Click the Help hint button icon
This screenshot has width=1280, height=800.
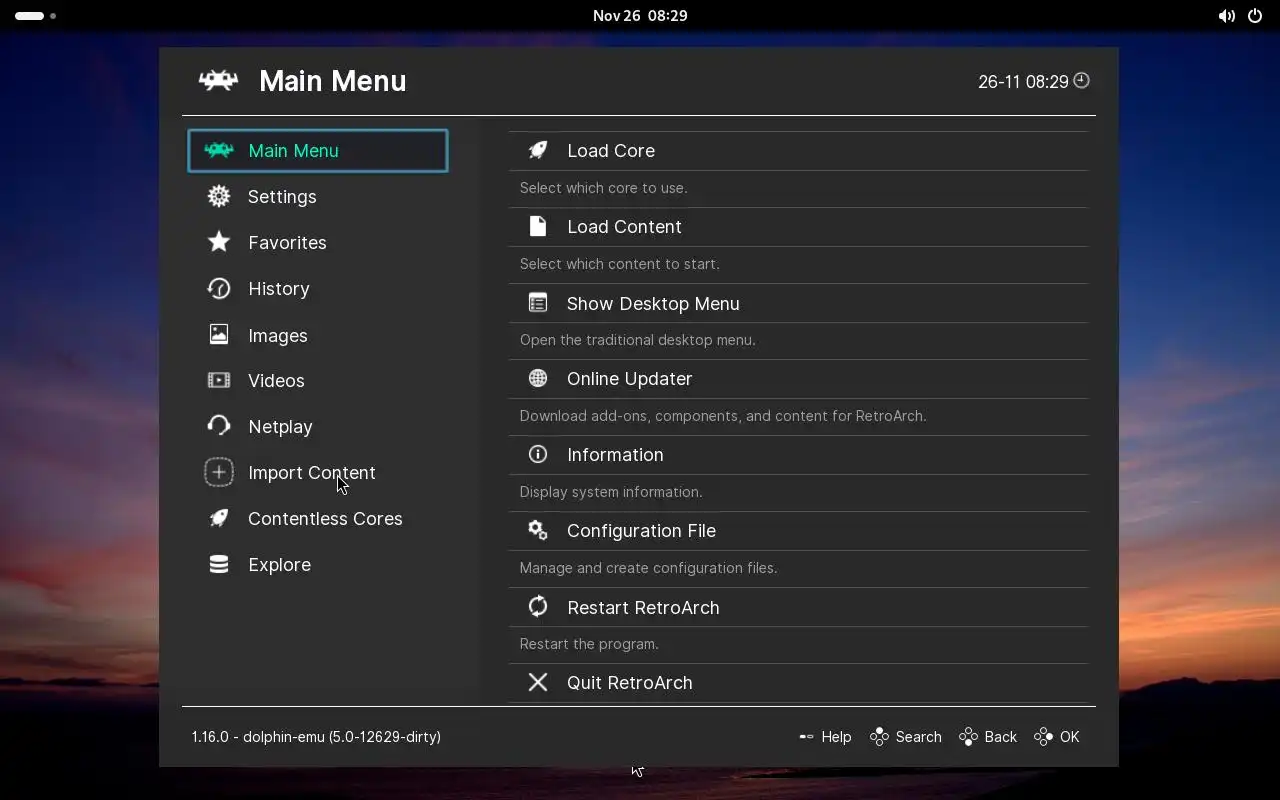click(807, 737)
